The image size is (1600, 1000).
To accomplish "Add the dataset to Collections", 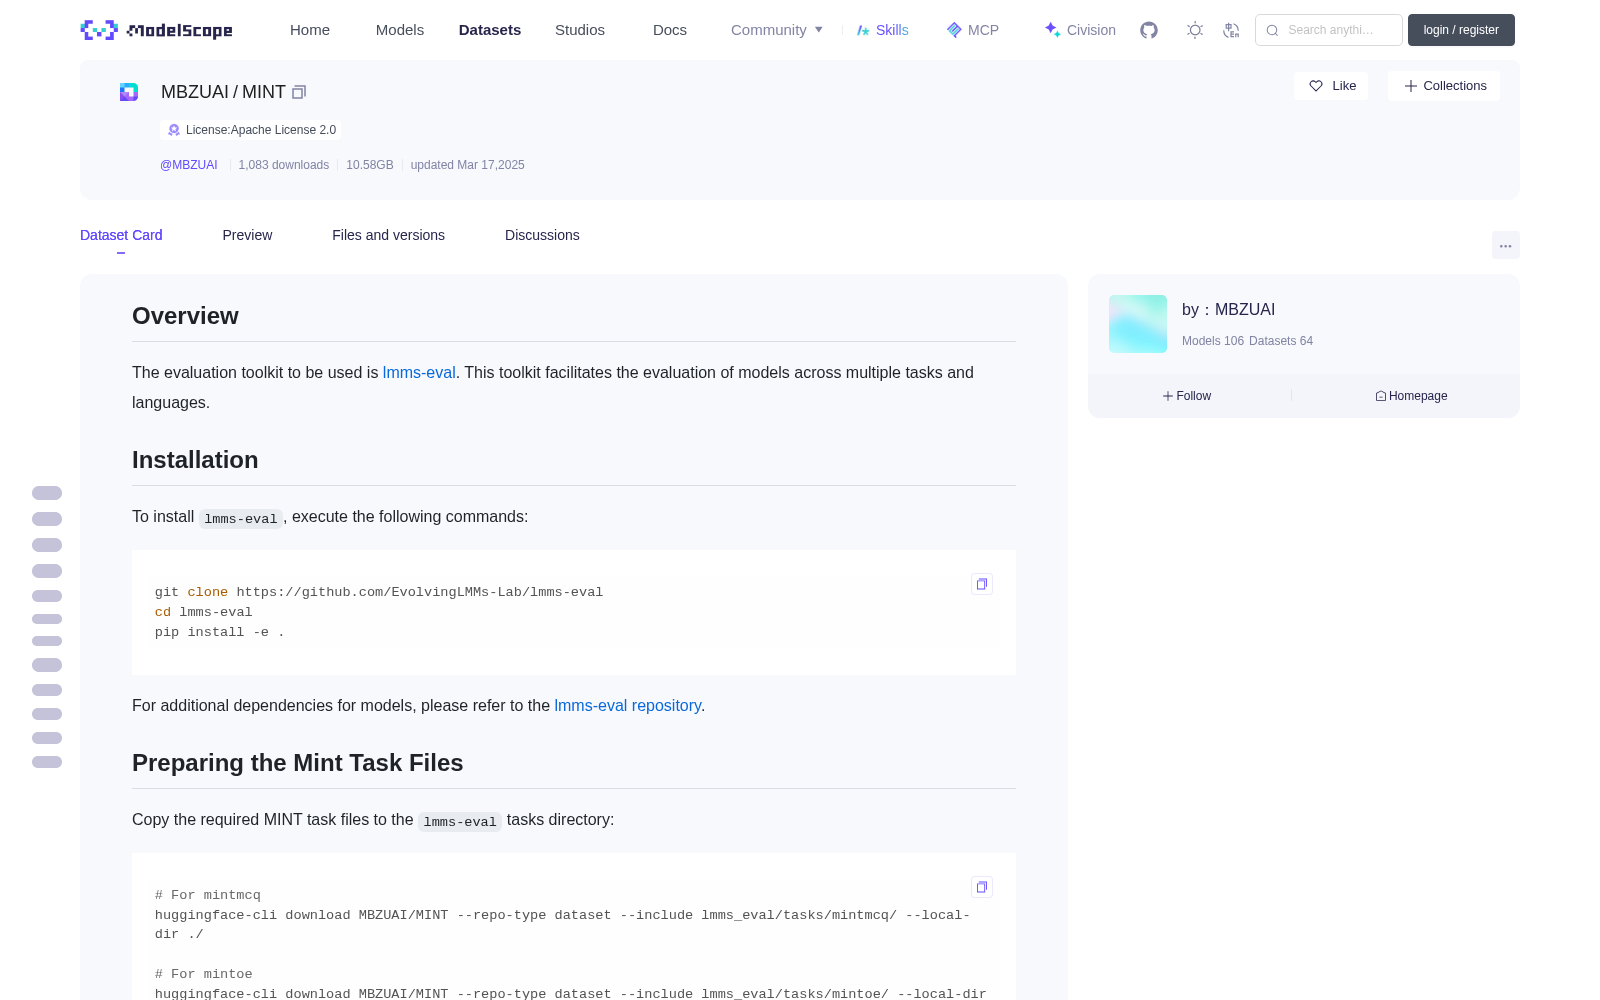I will pos(1444,86).
